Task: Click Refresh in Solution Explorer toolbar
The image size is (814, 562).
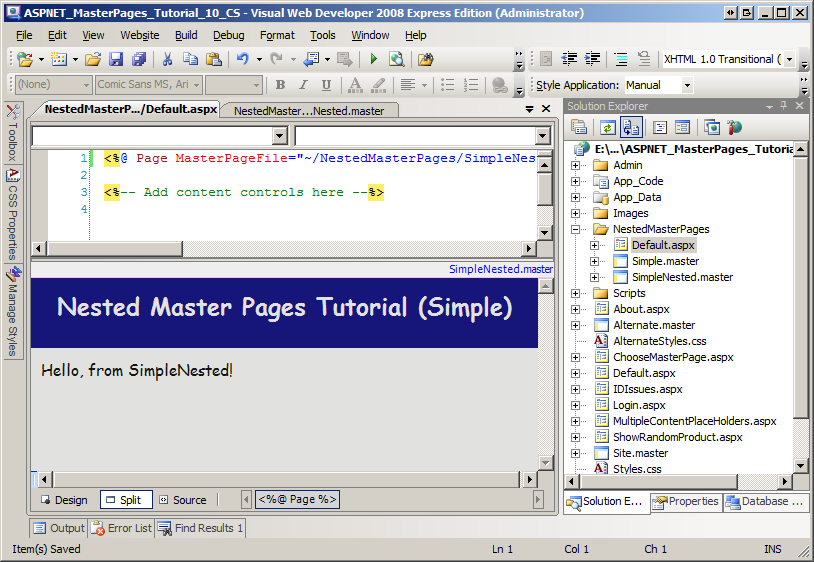Action: (606, 127)
